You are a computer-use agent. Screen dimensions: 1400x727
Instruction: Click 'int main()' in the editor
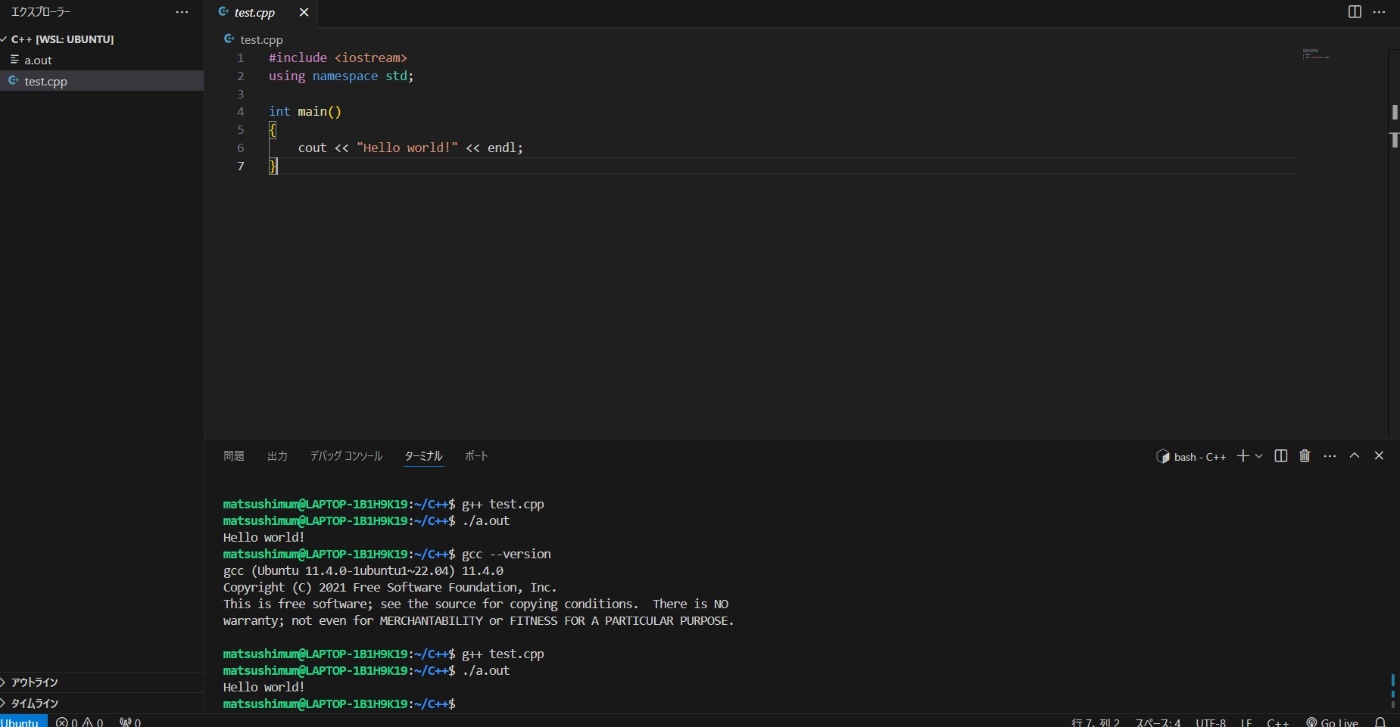coord(305,112)
